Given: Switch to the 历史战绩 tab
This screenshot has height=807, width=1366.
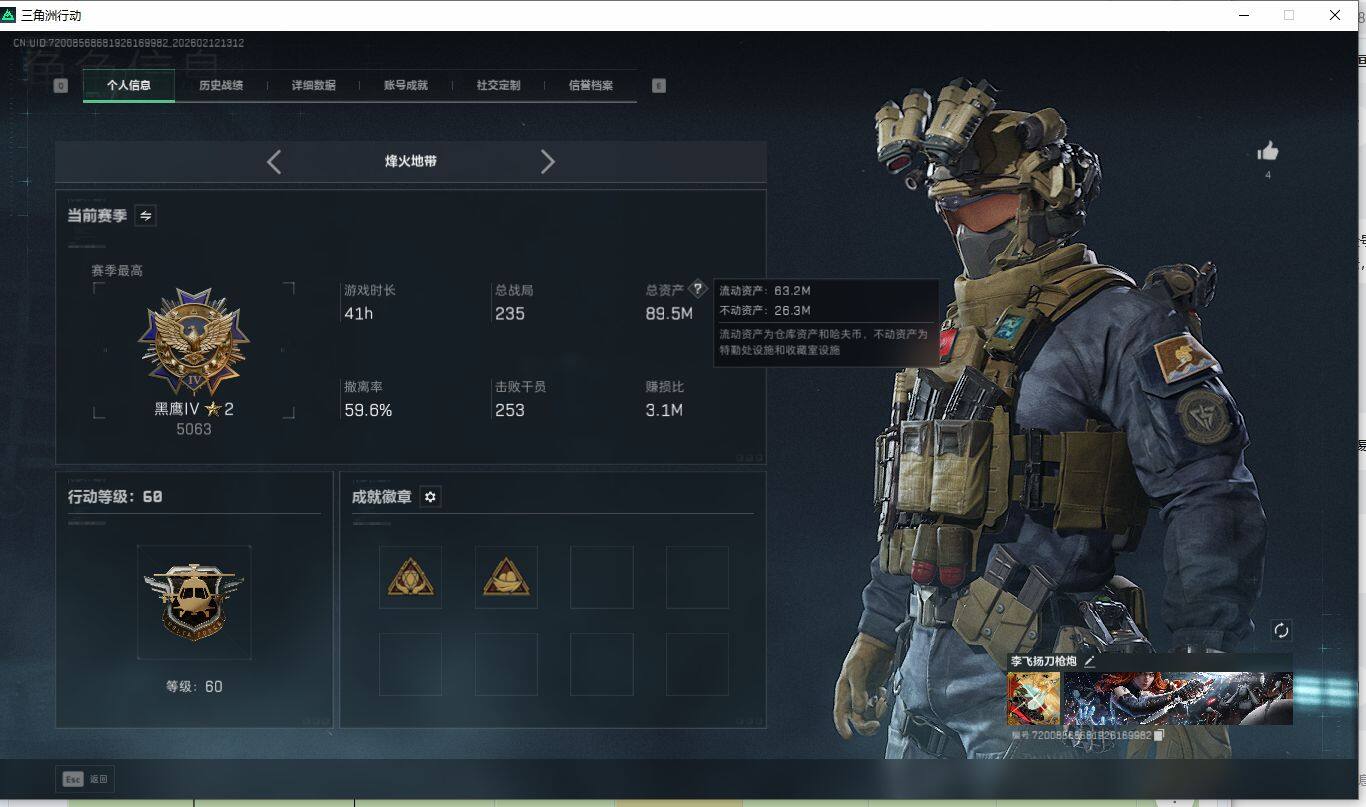Looking at the screenshot, I should [x=223, y=86].
